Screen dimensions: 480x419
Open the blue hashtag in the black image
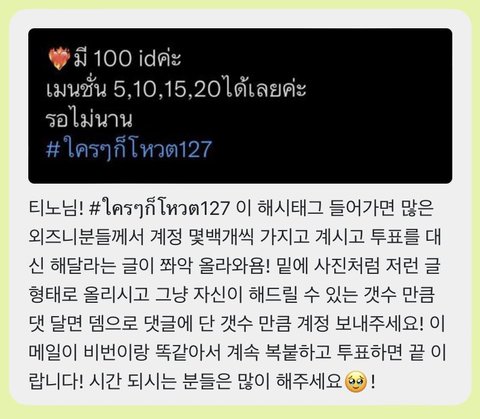point(129,149)
